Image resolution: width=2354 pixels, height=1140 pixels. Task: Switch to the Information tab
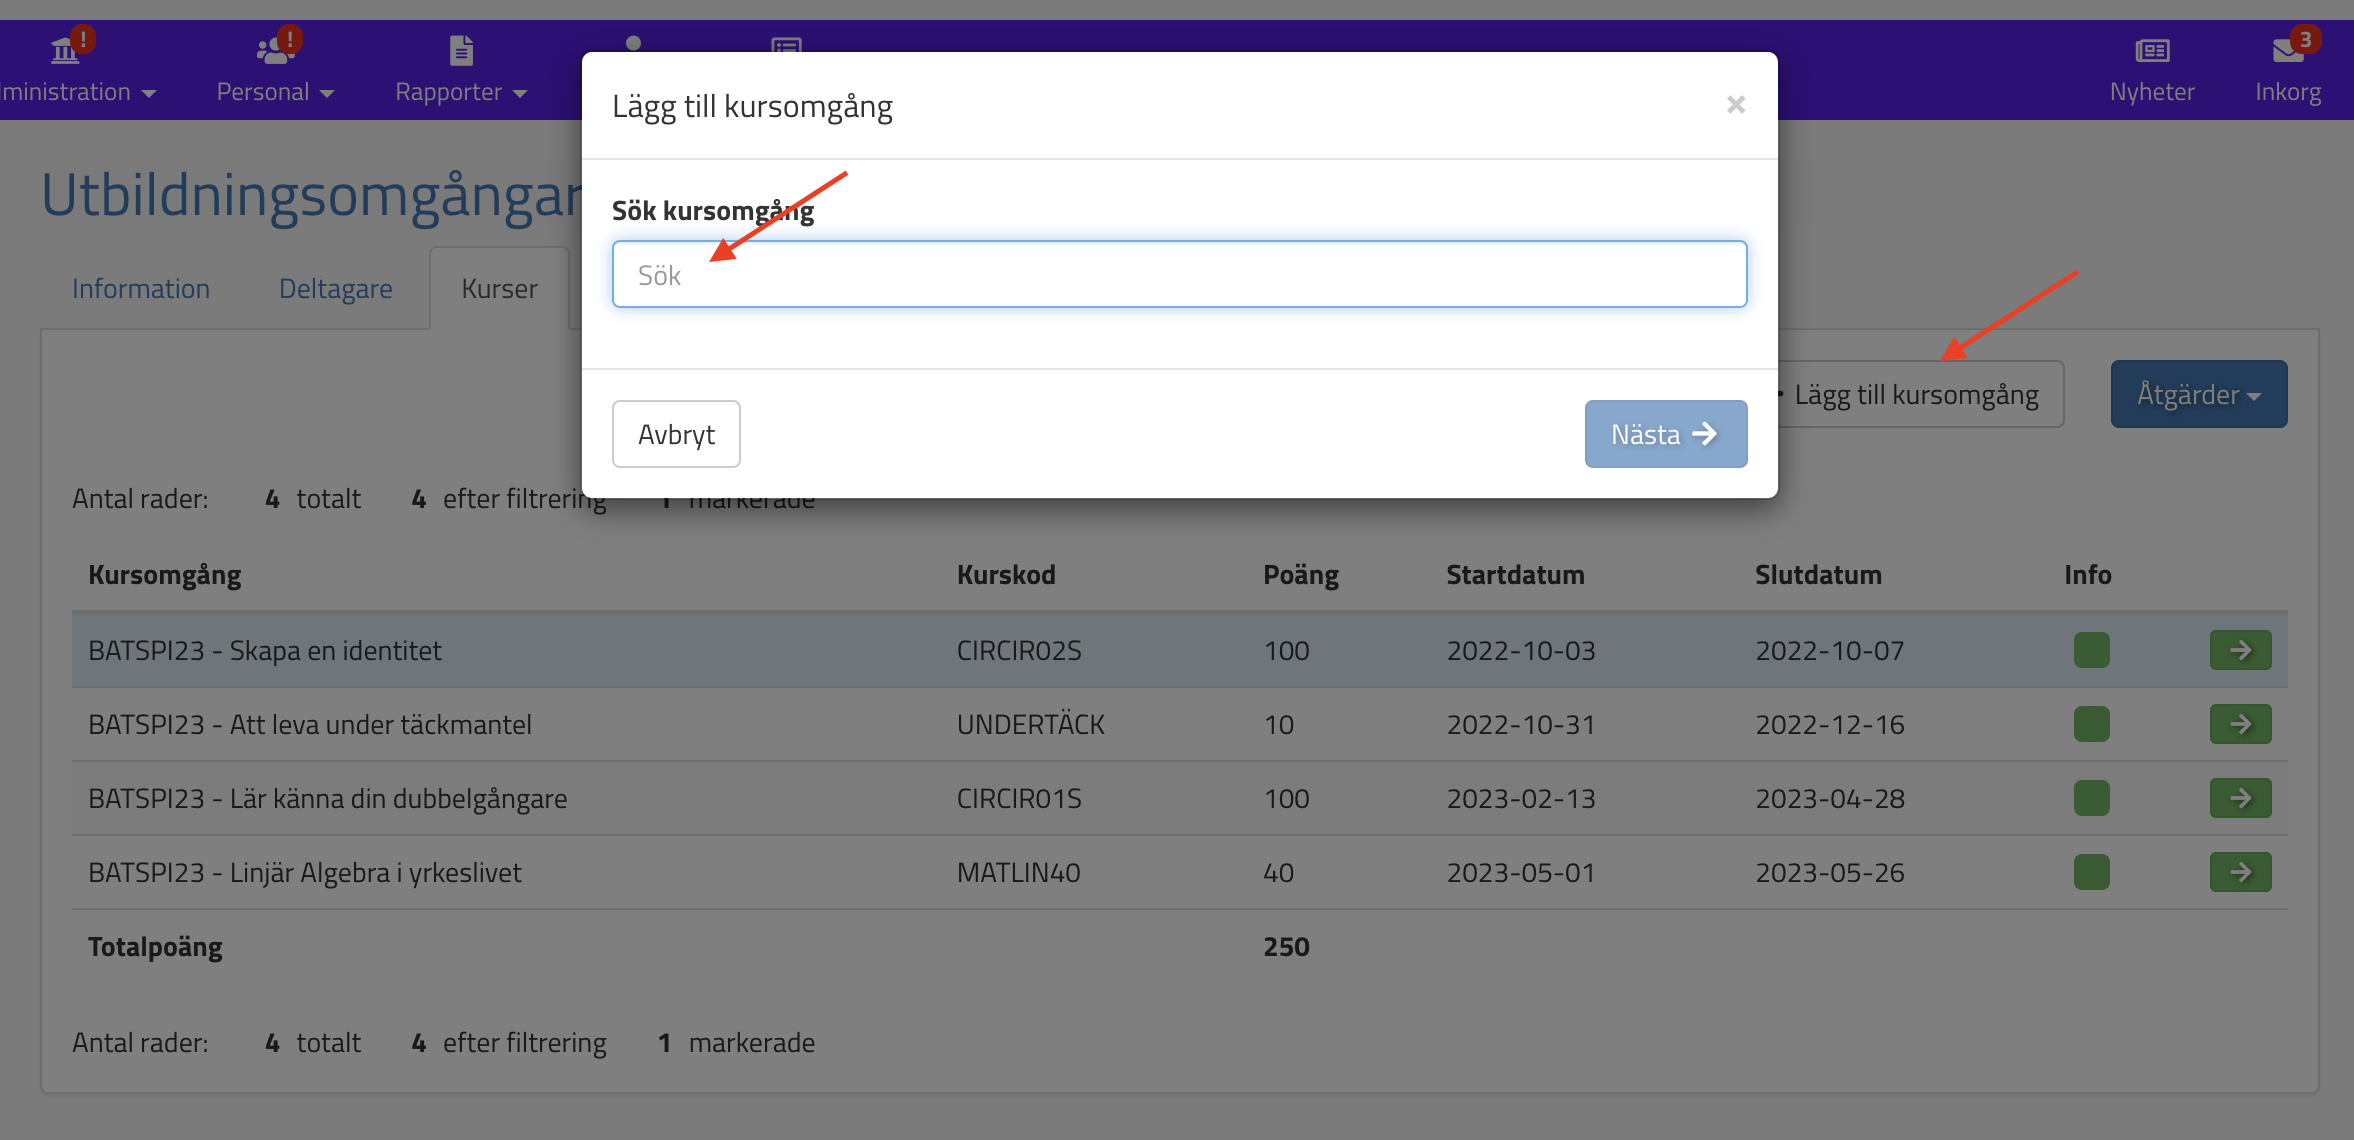(141, 289)
